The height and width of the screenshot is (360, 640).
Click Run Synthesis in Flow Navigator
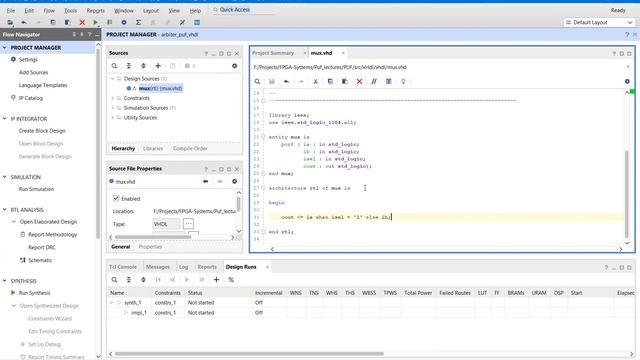pyautogui.click(x=35, y=293)
